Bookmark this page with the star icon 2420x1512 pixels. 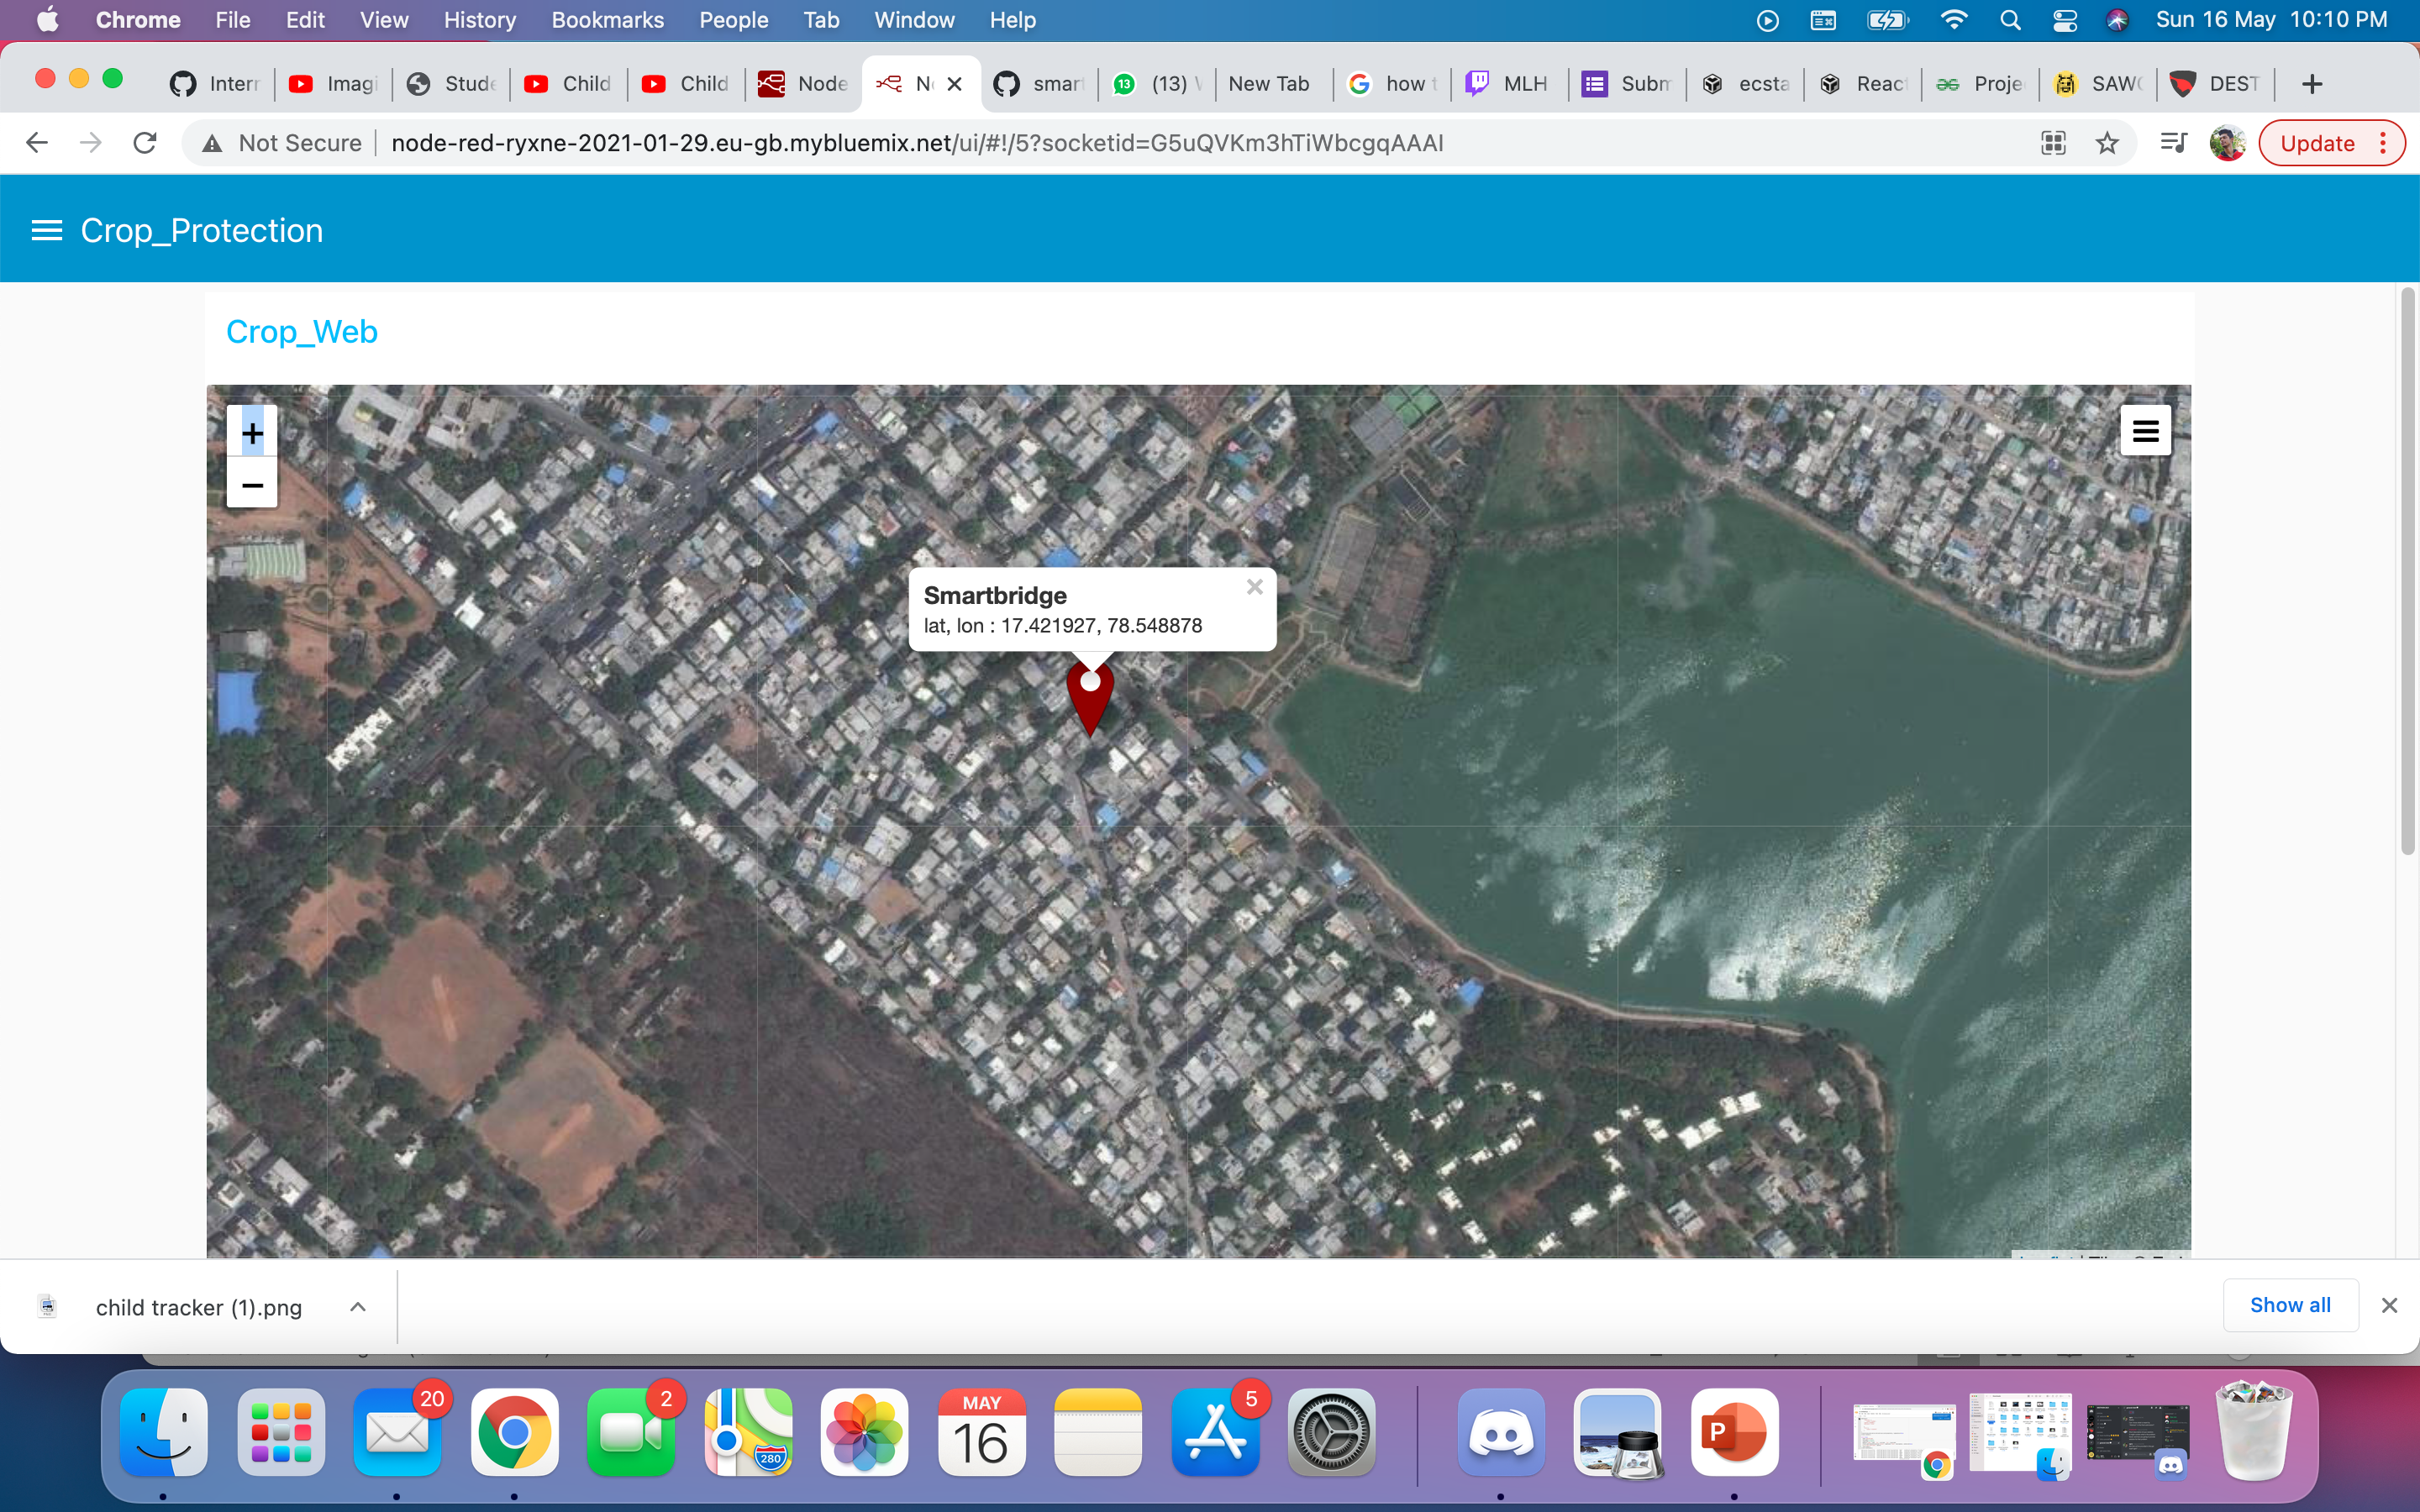2107,143
